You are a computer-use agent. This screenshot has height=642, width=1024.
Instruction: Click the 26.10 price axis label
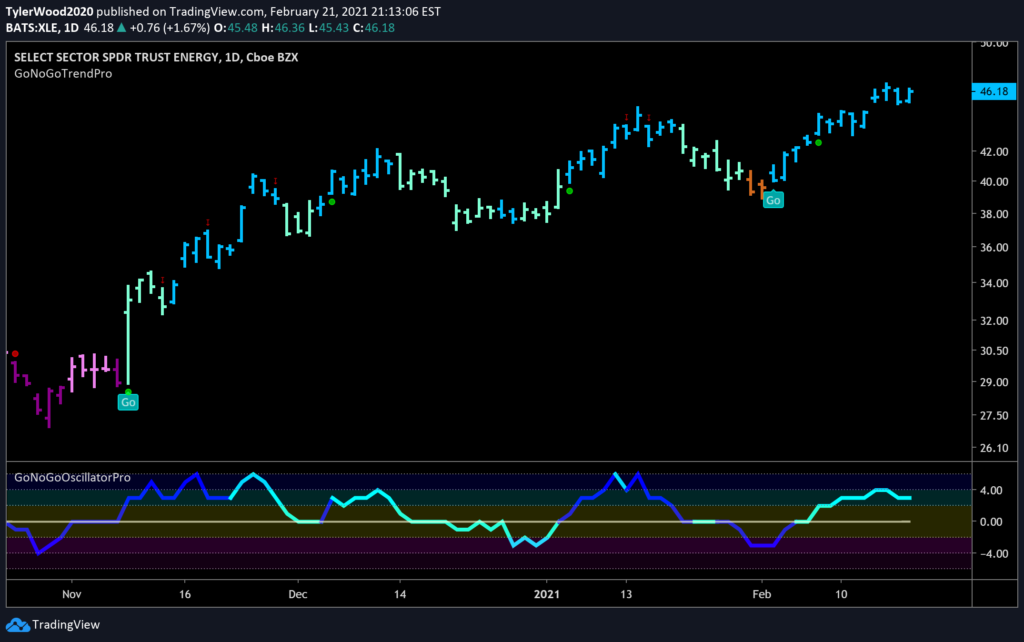pos(994,448)
